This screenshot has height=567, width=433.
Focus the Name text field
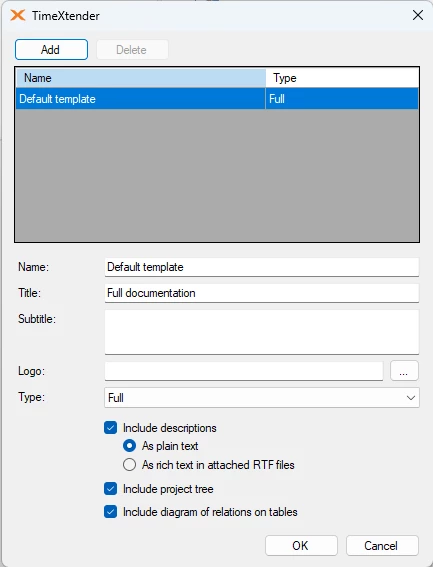click(262, 267)
